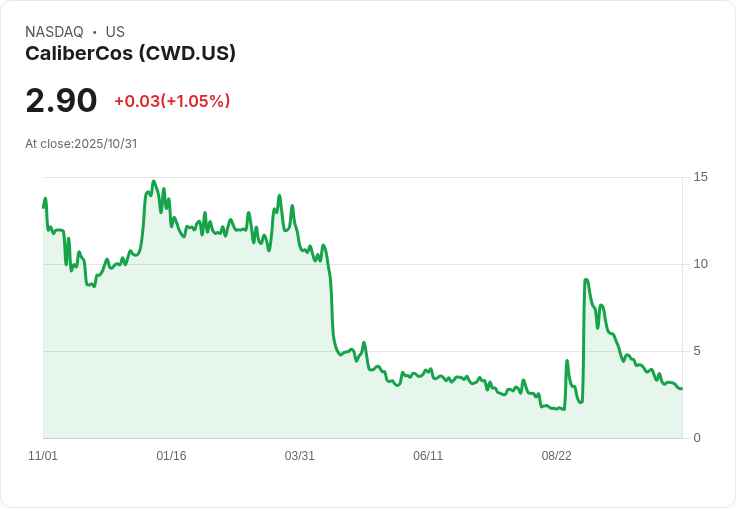
Task: Select the 01/16 date on the x-axis
Action: 171,456
